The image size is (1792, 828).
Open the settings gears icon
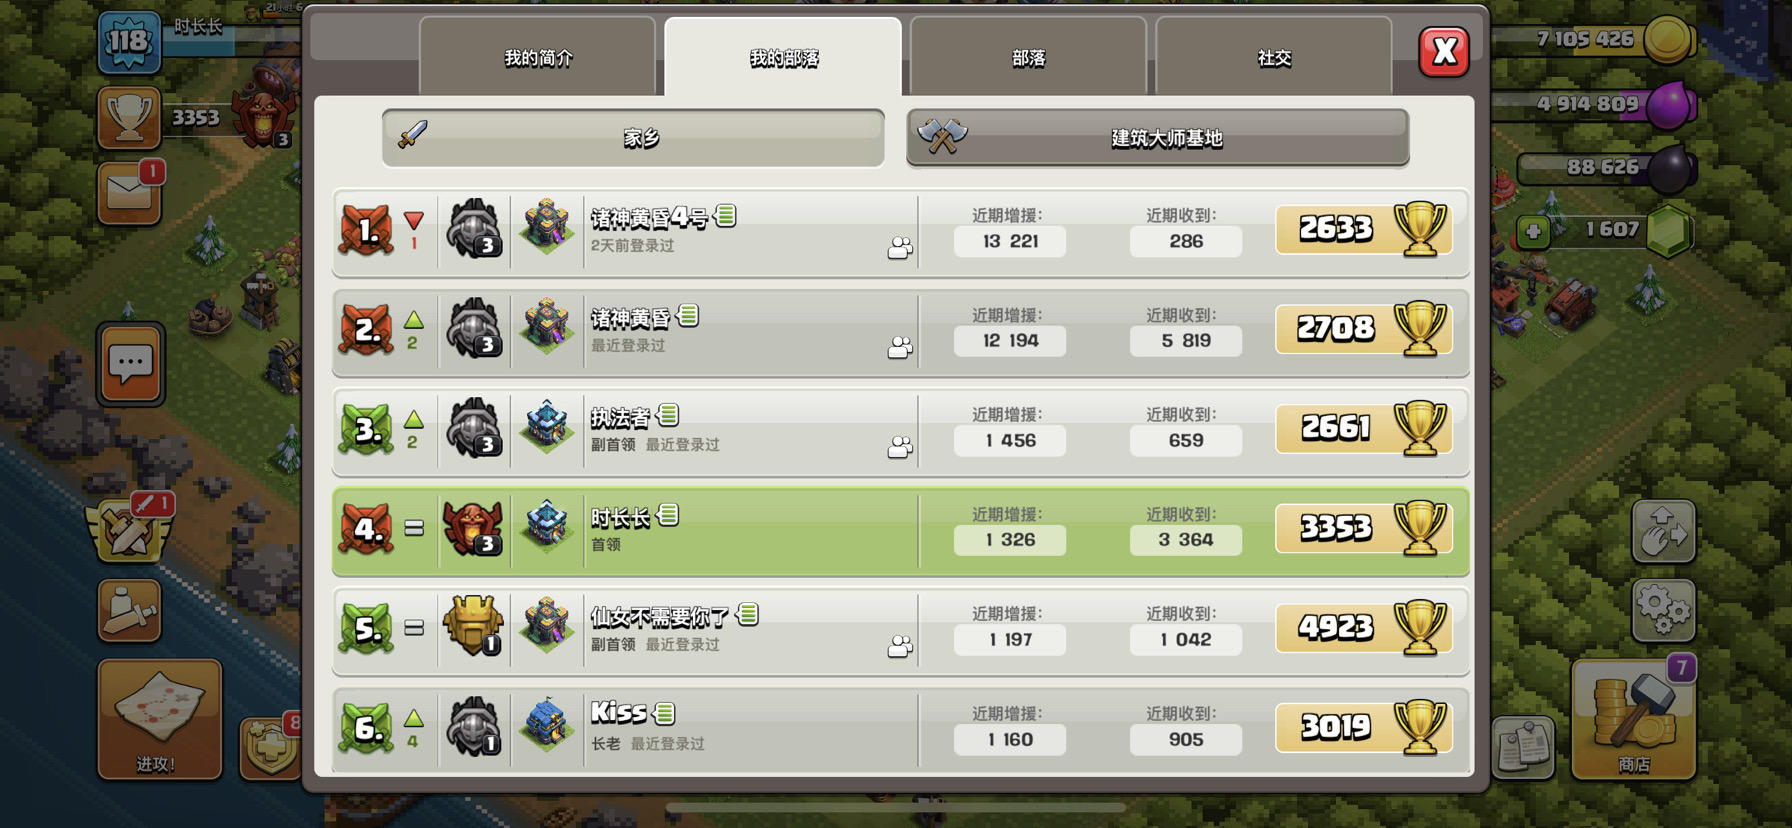1663,609
